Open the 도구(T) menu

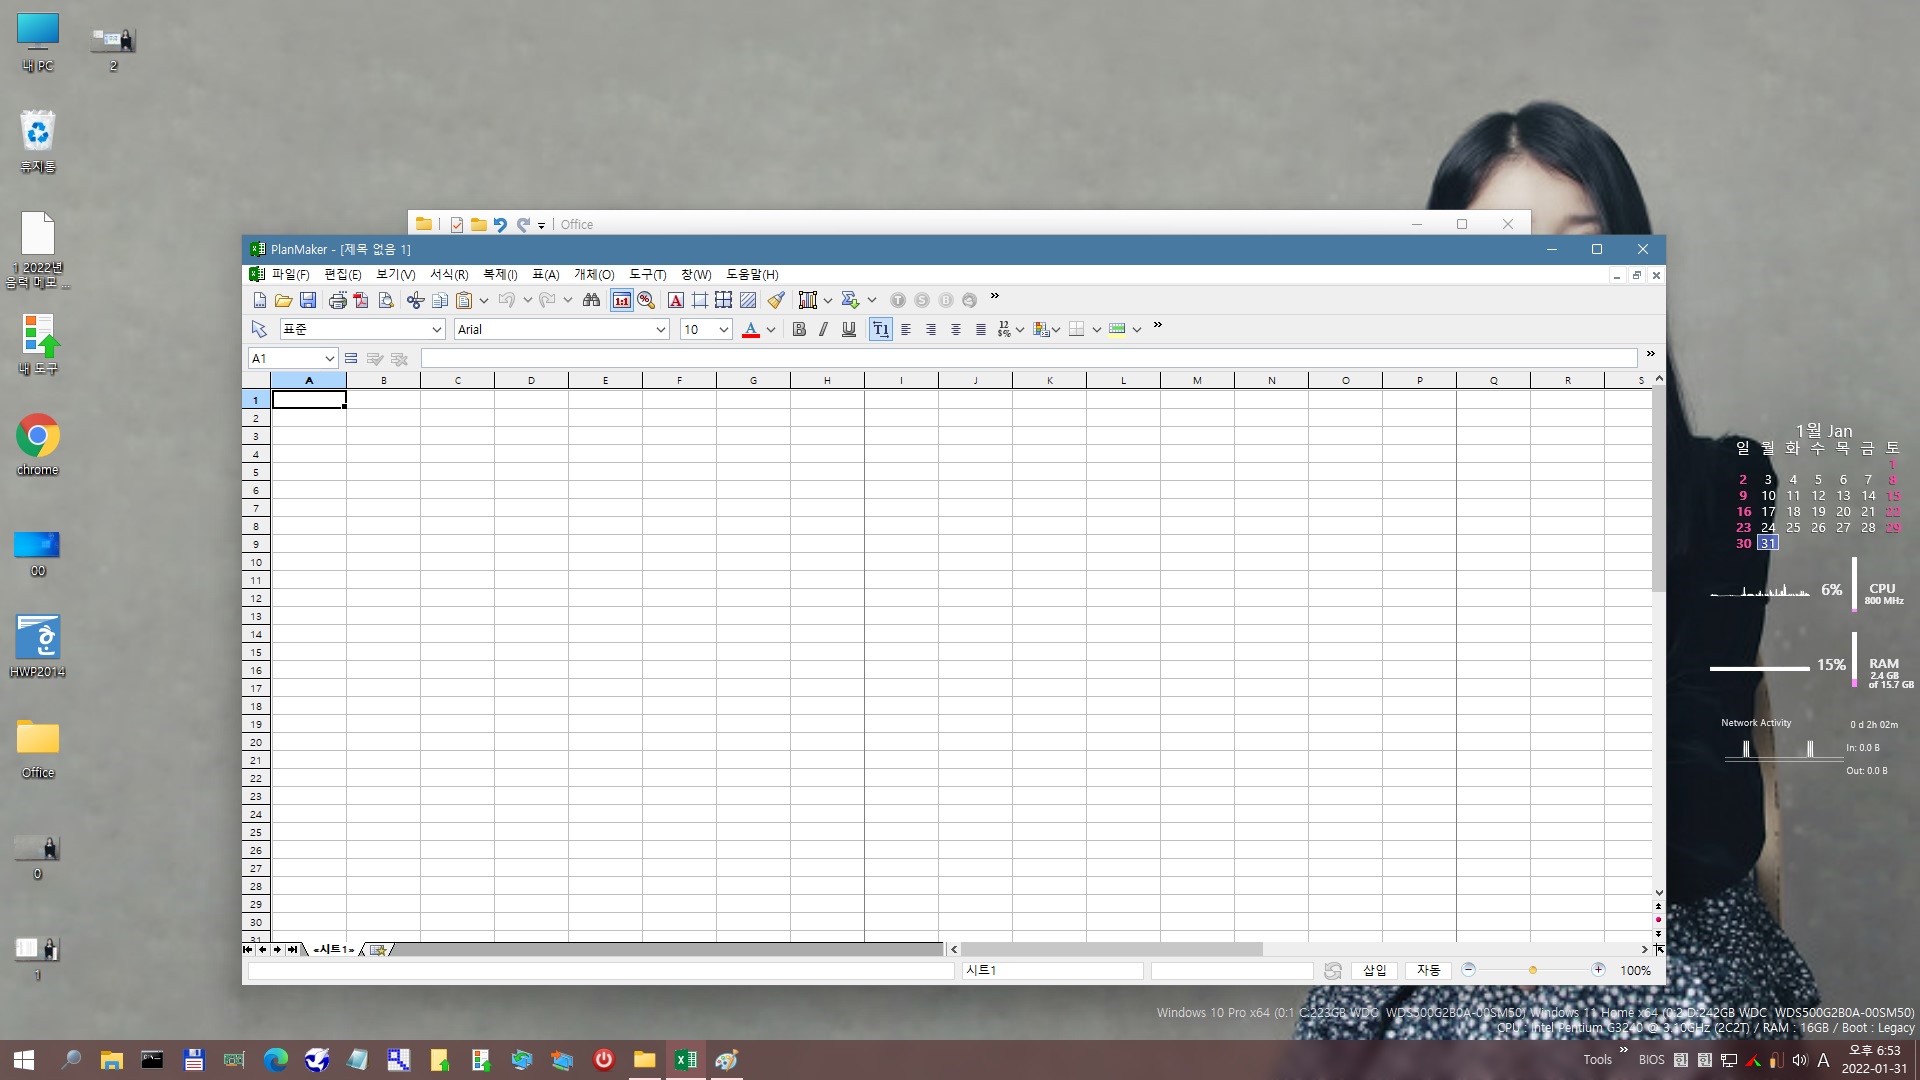click(648, 275)
